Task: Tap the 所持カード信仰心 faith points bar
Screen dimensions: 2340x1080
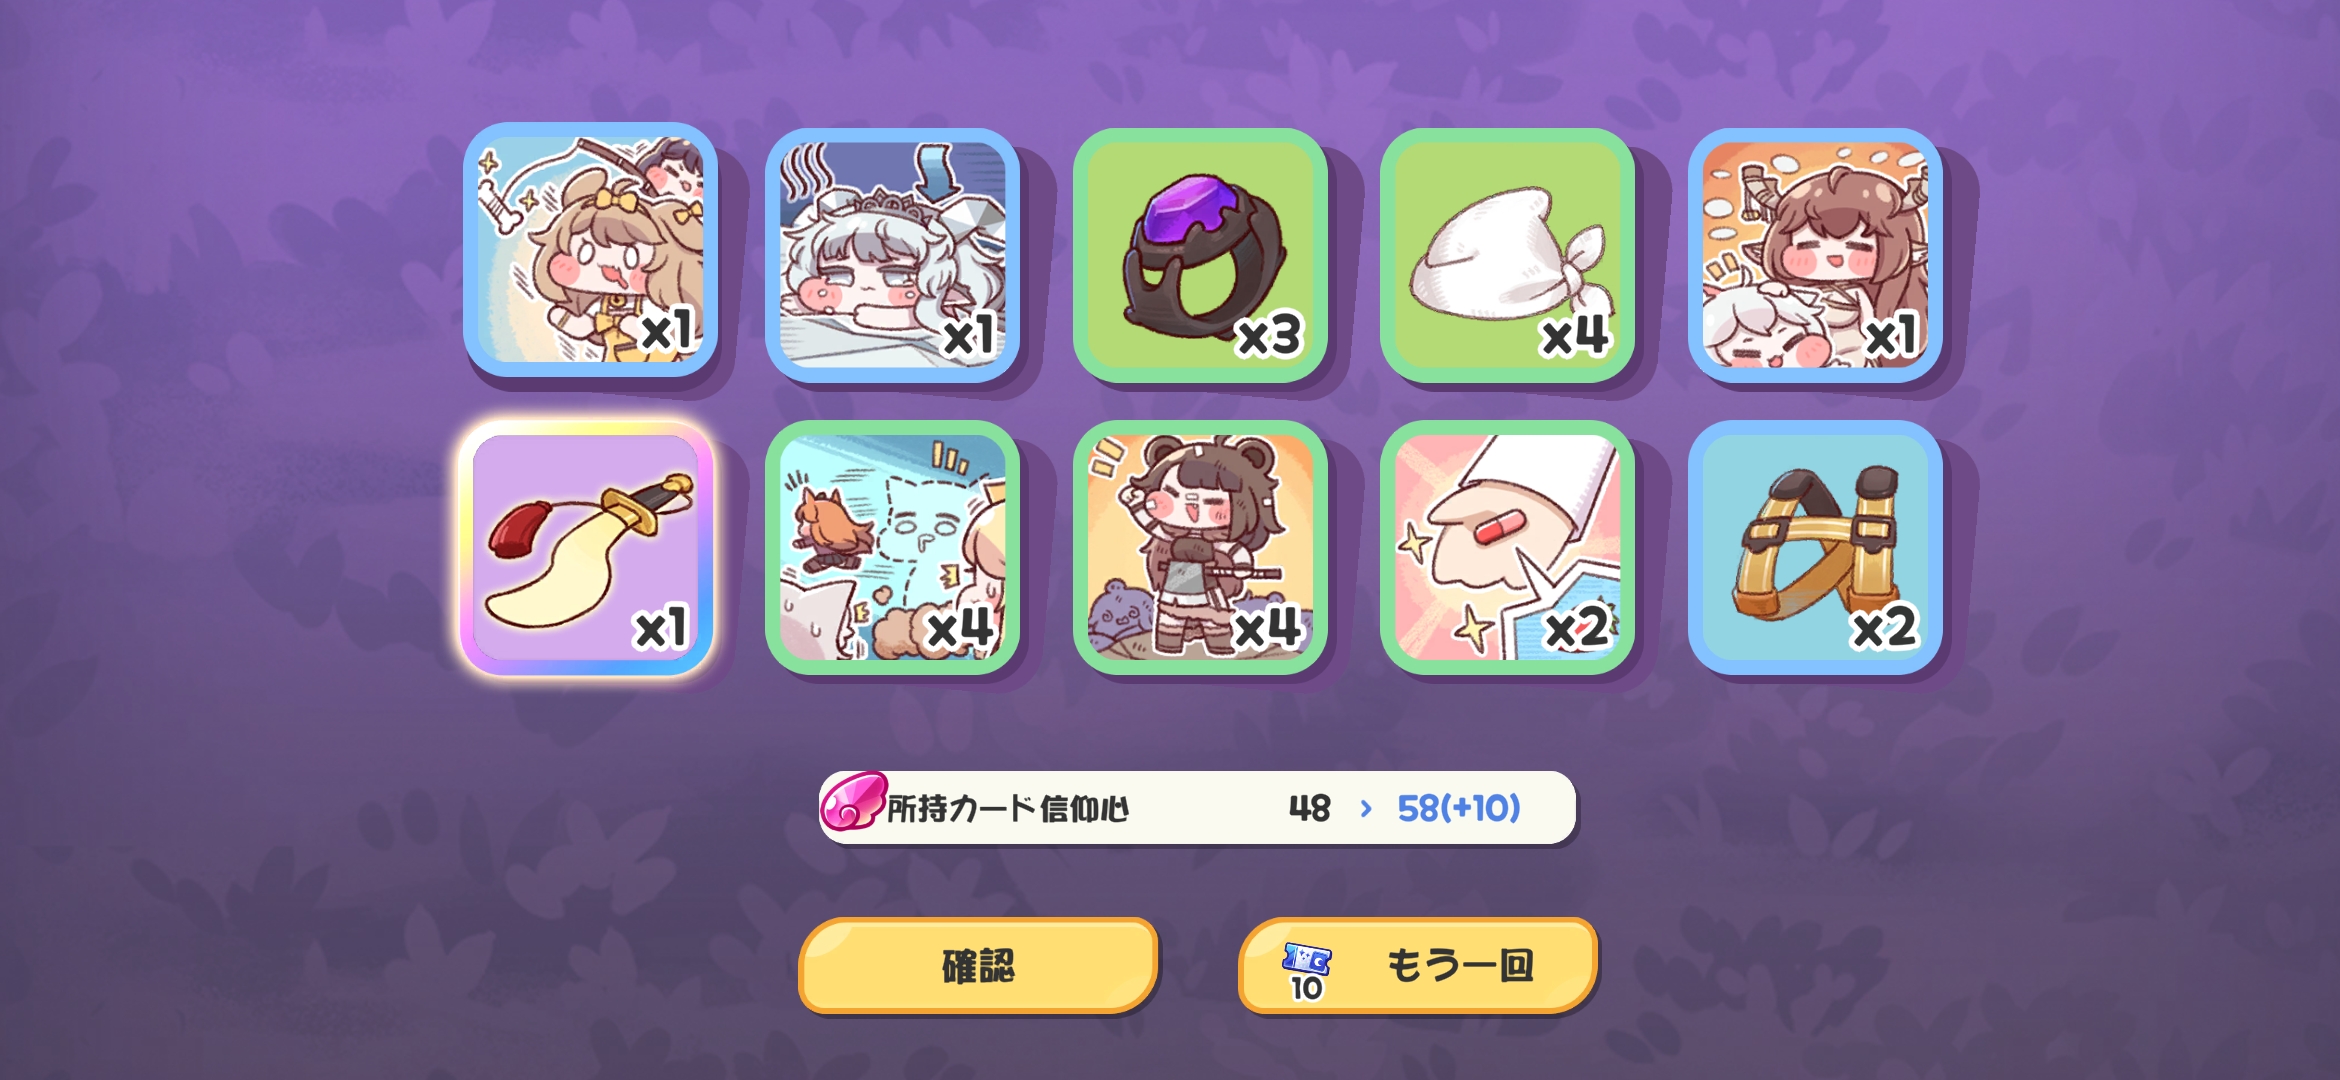Action: 1197,807
